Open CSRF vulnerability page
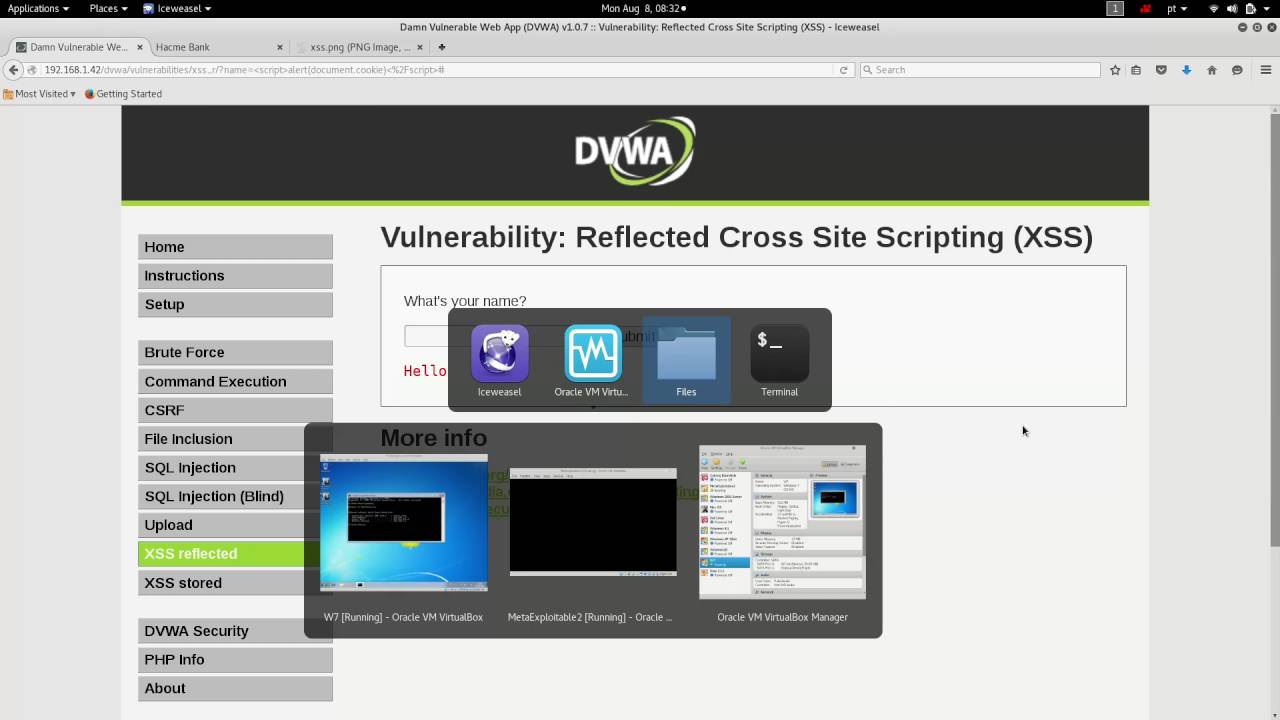The image size is (1280, 720). tap(235, 410)
